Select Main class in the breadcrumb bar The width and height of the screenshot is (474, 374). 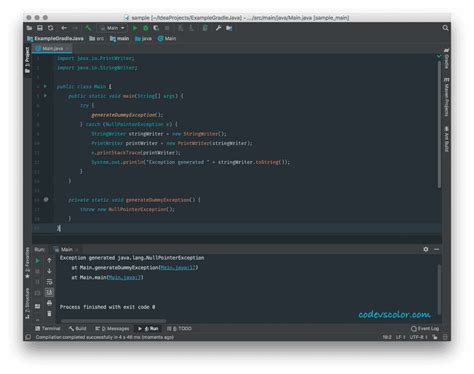[167, 39]
